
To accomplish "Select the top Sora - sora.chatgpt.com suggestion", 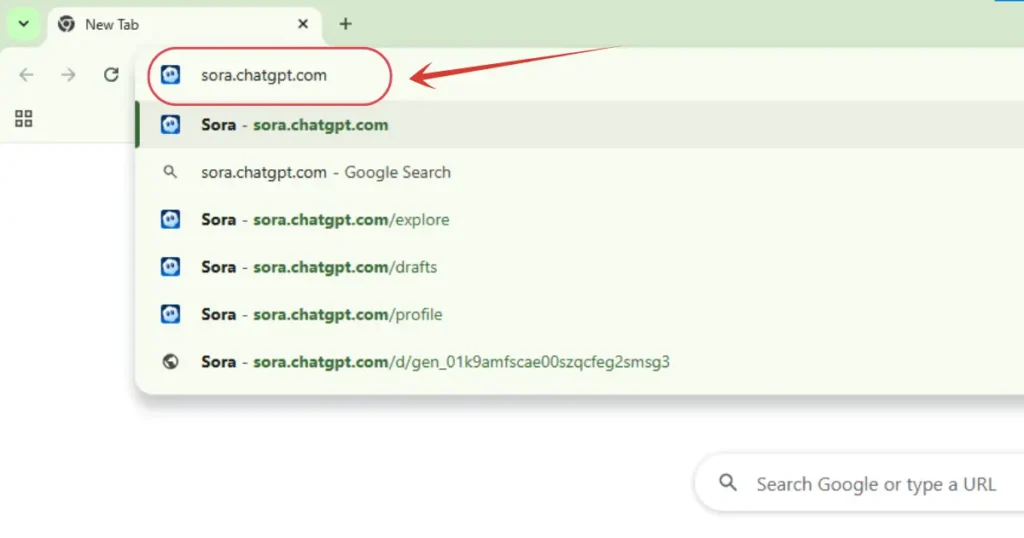I will point(294,125).
